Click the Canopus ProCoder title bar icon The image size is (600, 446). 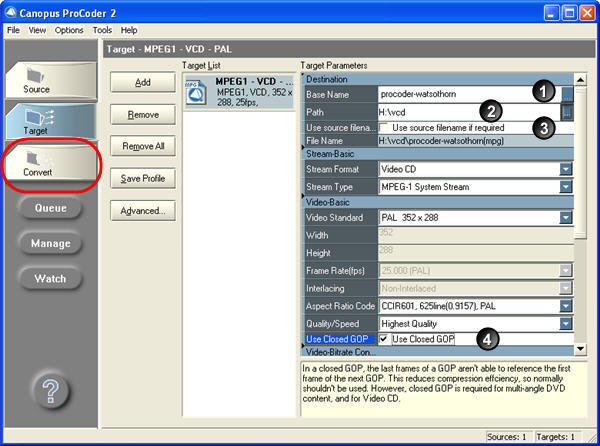coord(10,13)
